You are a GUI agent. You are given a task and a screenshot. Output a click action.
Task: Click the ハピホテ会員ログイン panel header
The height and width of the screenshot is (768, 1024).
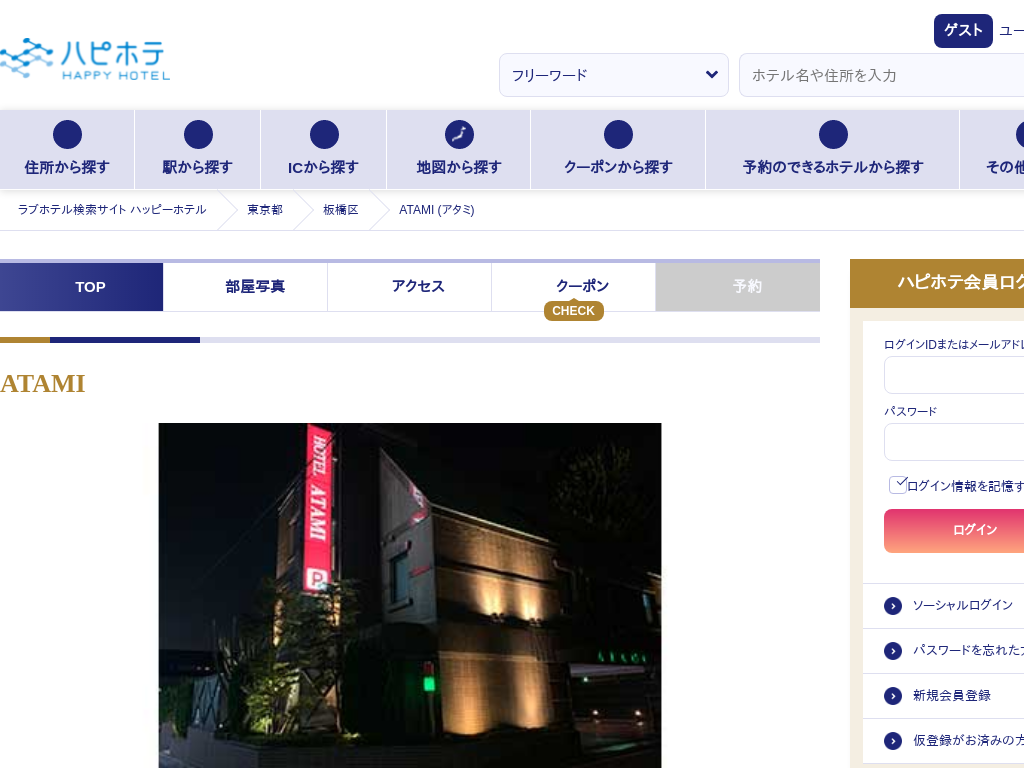point(937,283)
